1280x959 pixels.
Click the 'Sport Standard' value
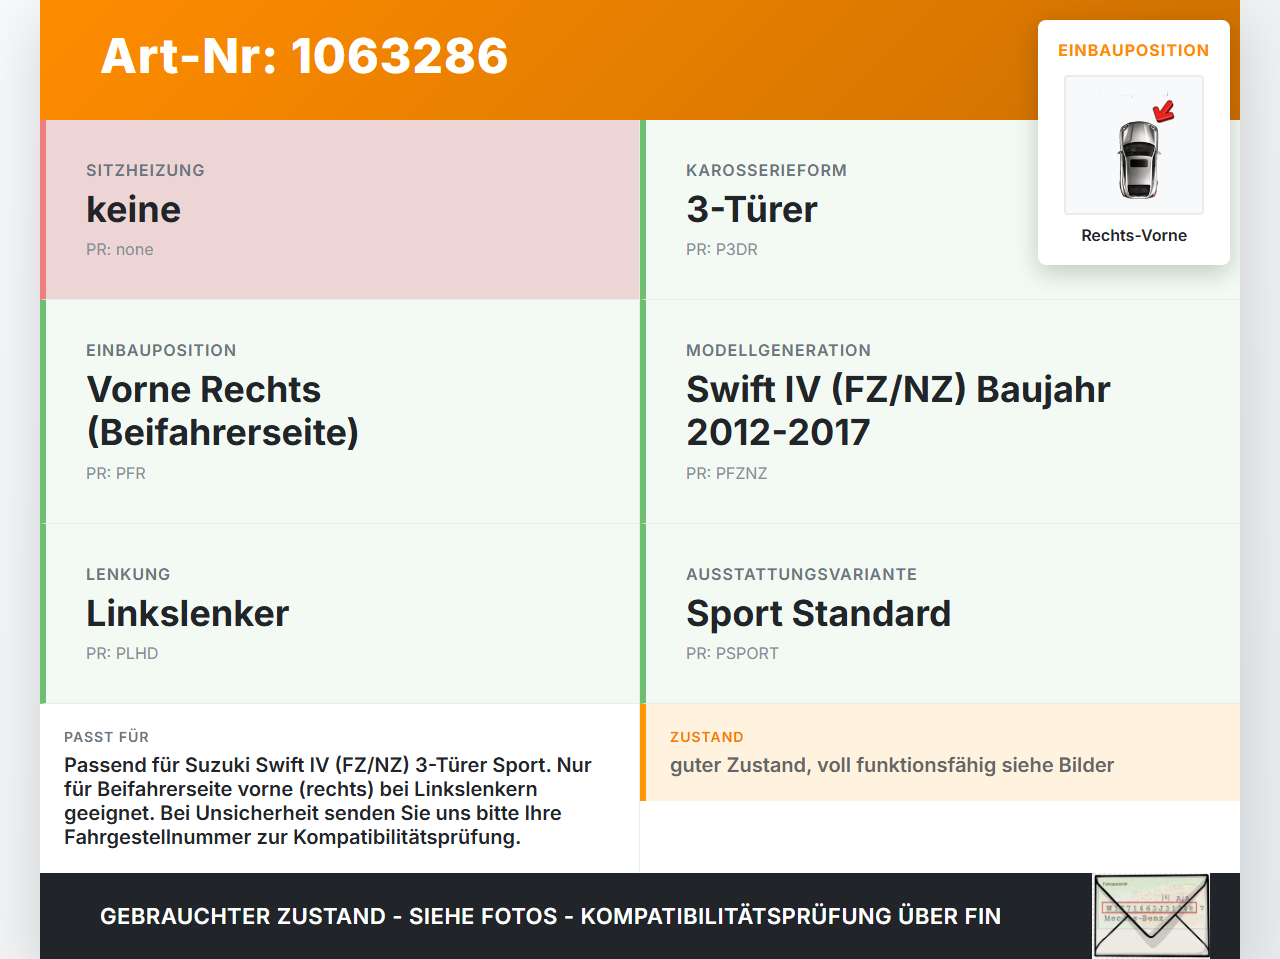pos(818,613)
